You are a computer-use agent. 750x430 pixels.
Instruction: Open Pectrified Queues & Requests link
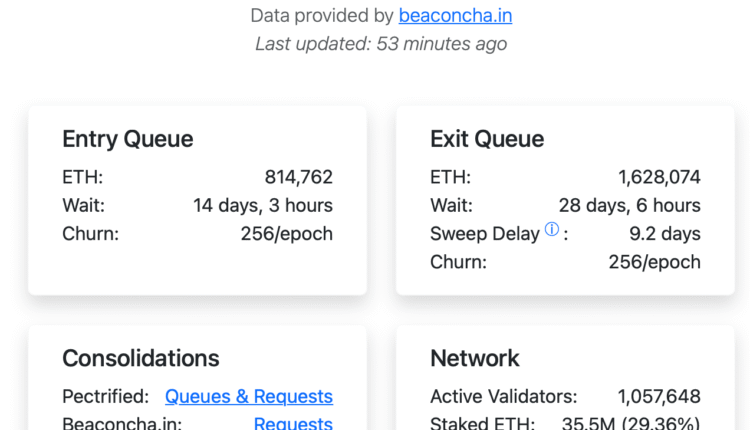pyautogui.click(x=248, y=397)
